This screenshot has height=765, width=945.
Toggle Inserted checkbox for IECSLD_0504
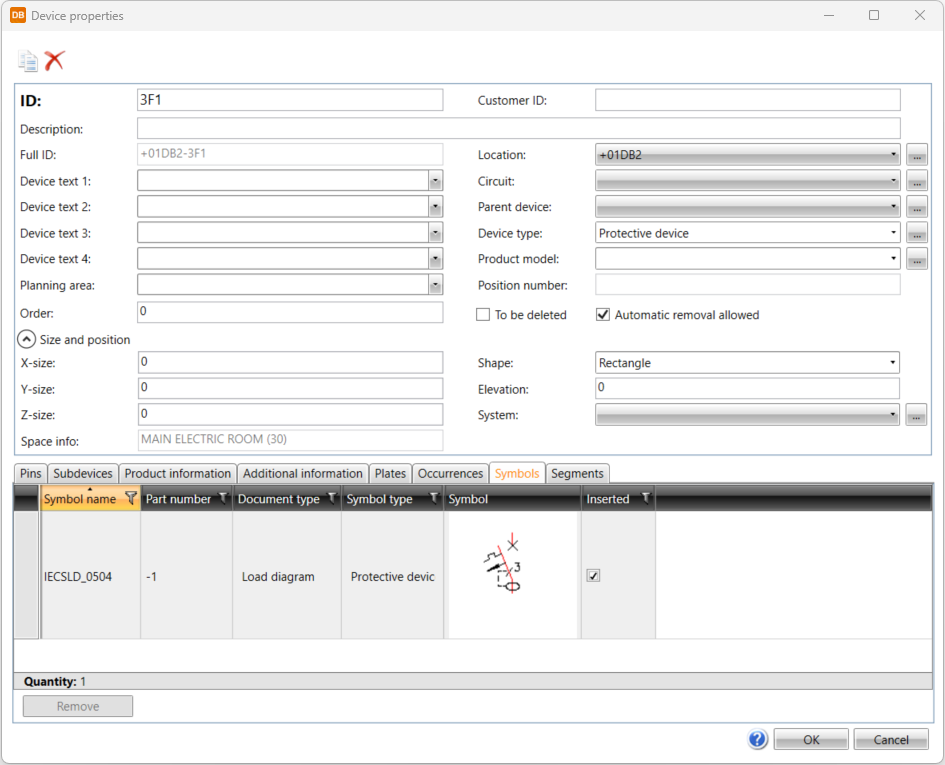[593, 576]
